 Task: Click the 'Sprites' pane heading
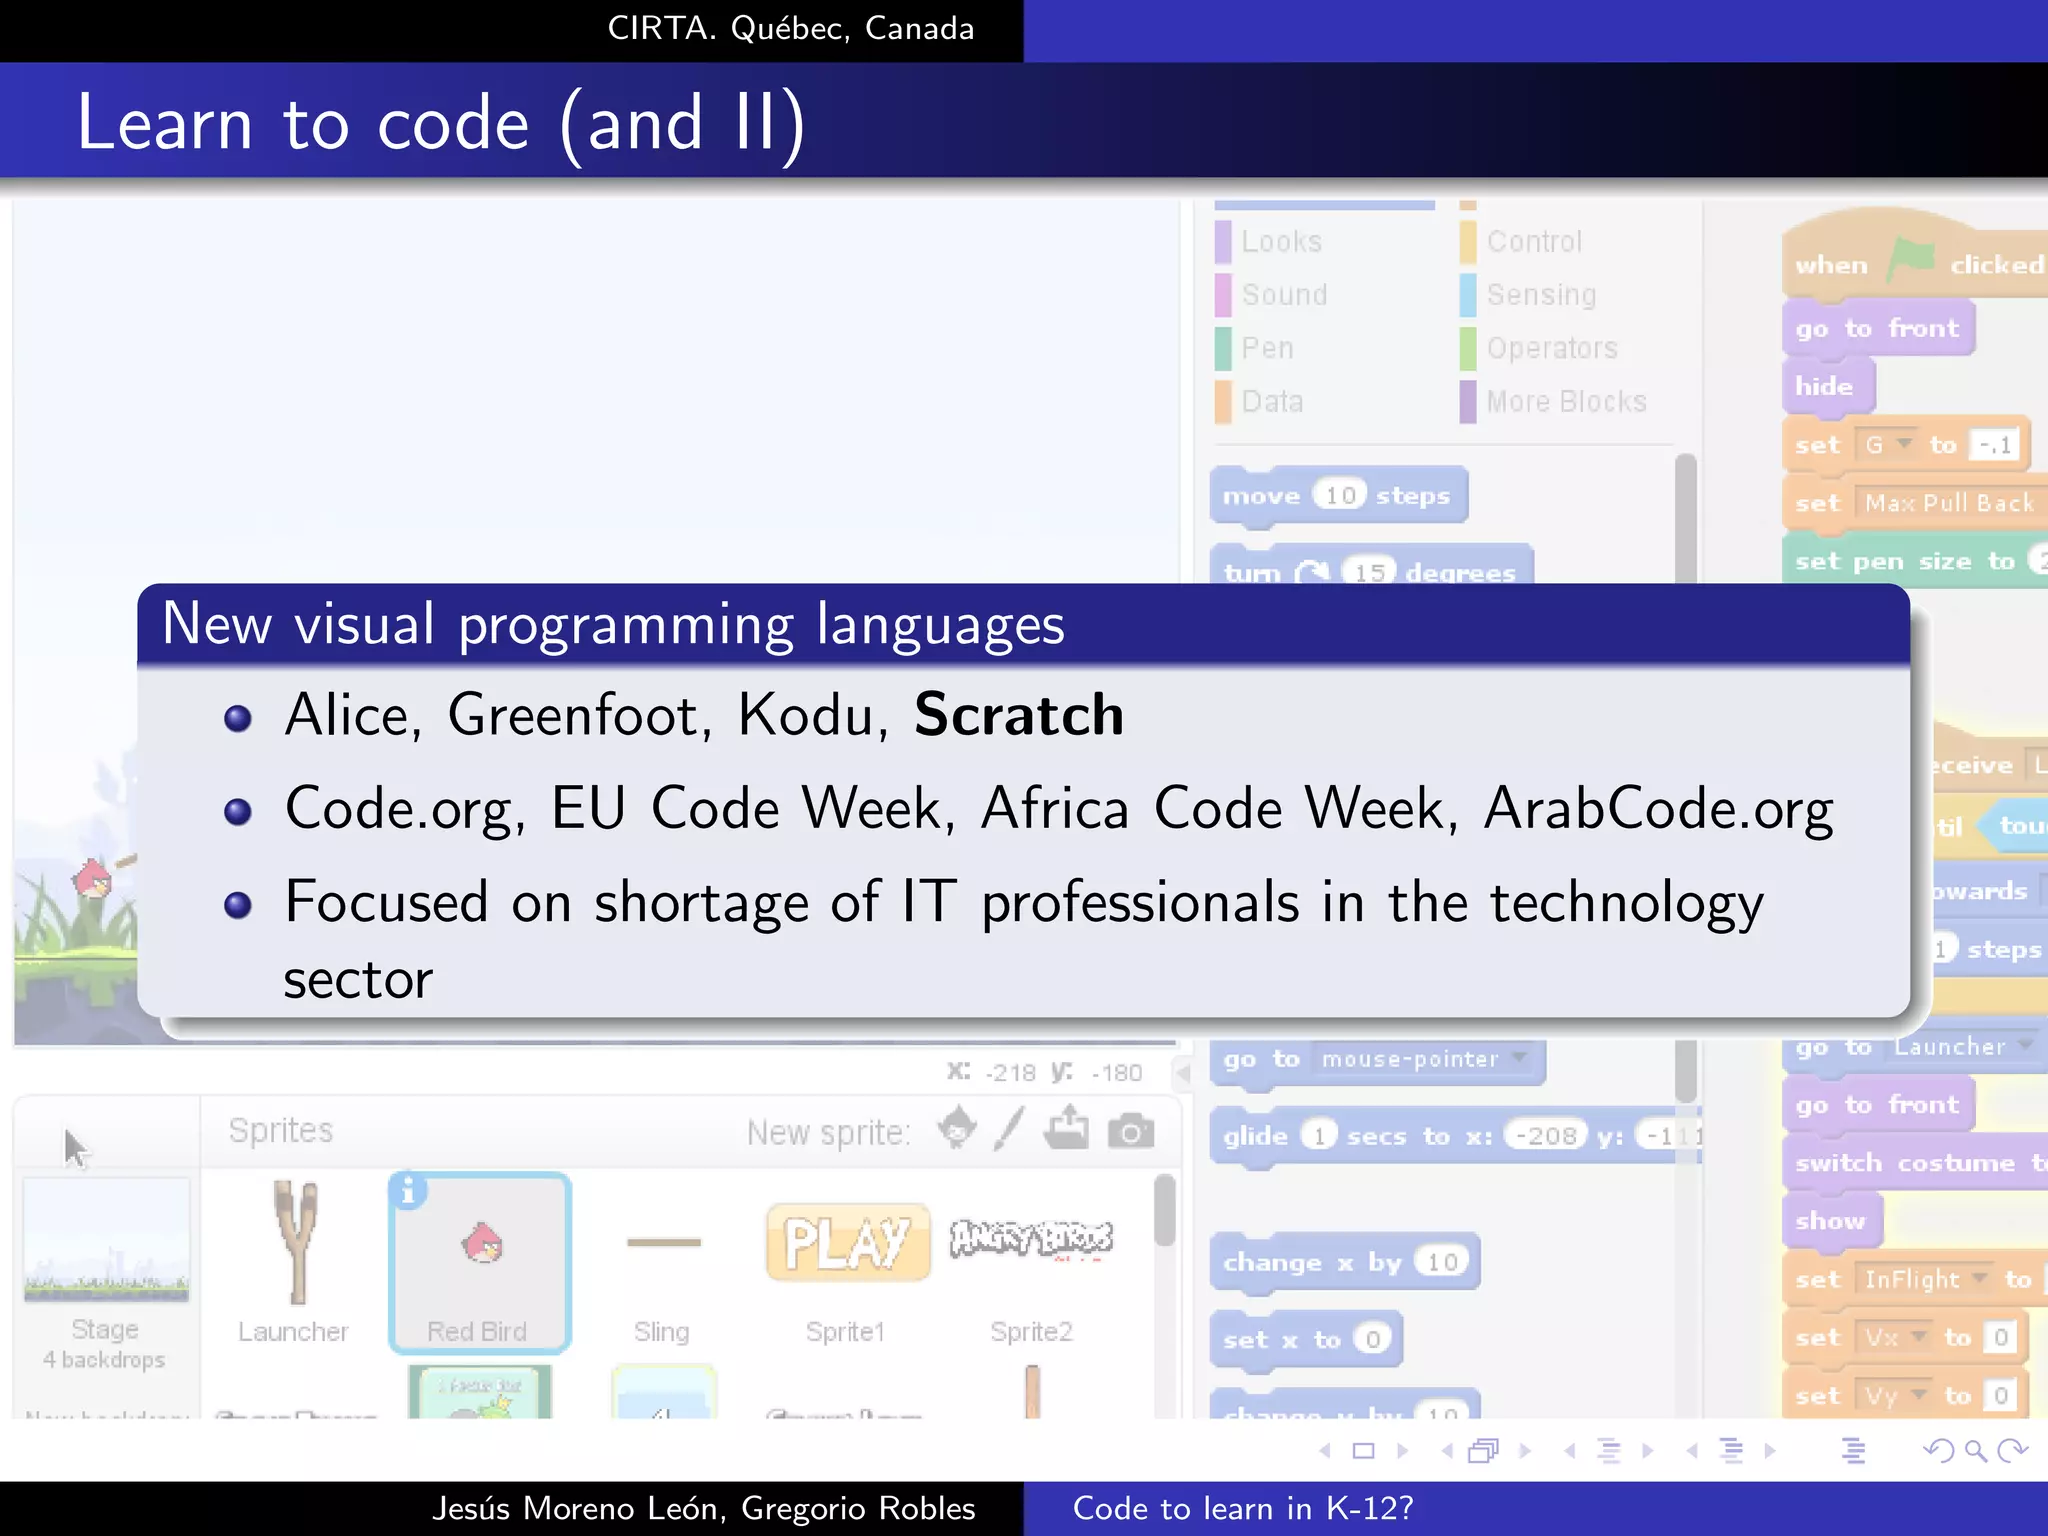click(x=281, y=1130)
